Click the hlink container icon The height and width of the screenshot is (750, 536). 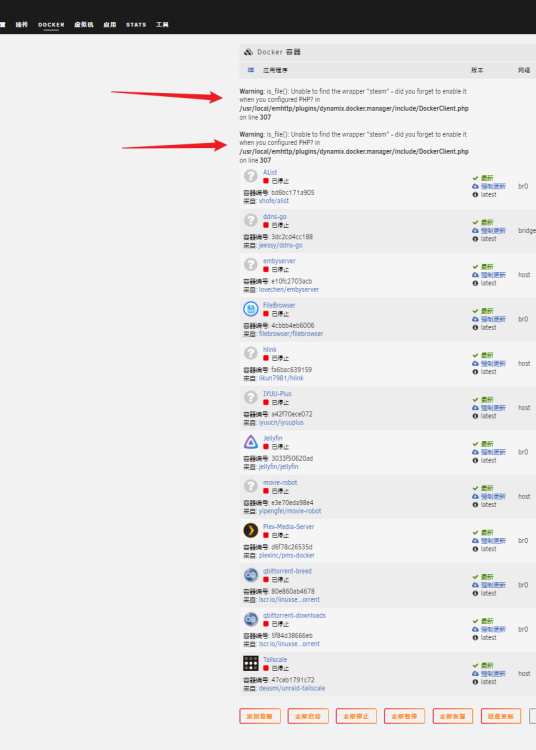click(x=251, y=353)
